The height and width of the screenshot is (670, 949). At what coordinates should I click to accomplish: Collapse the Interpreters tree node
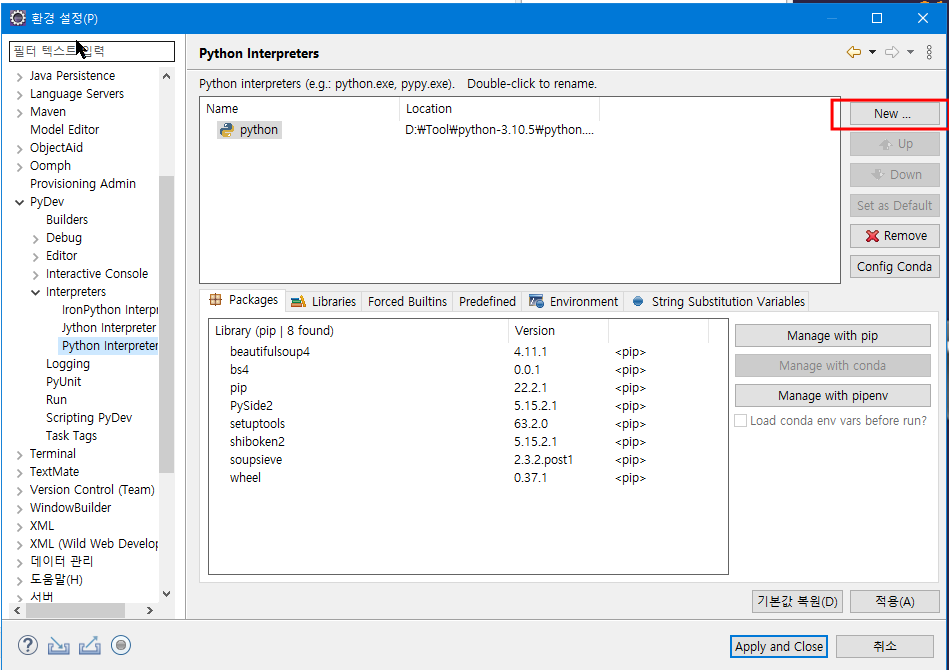[36, 292]
